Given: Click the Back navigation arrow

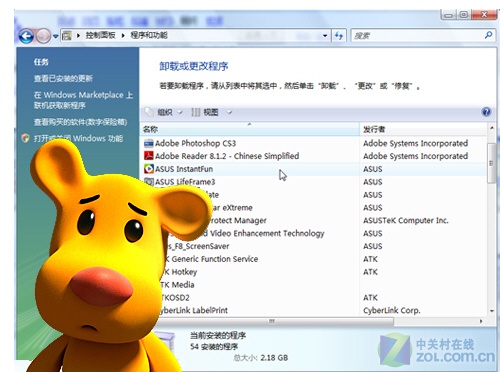Looking at the screenshot, I should coord(26,36).
